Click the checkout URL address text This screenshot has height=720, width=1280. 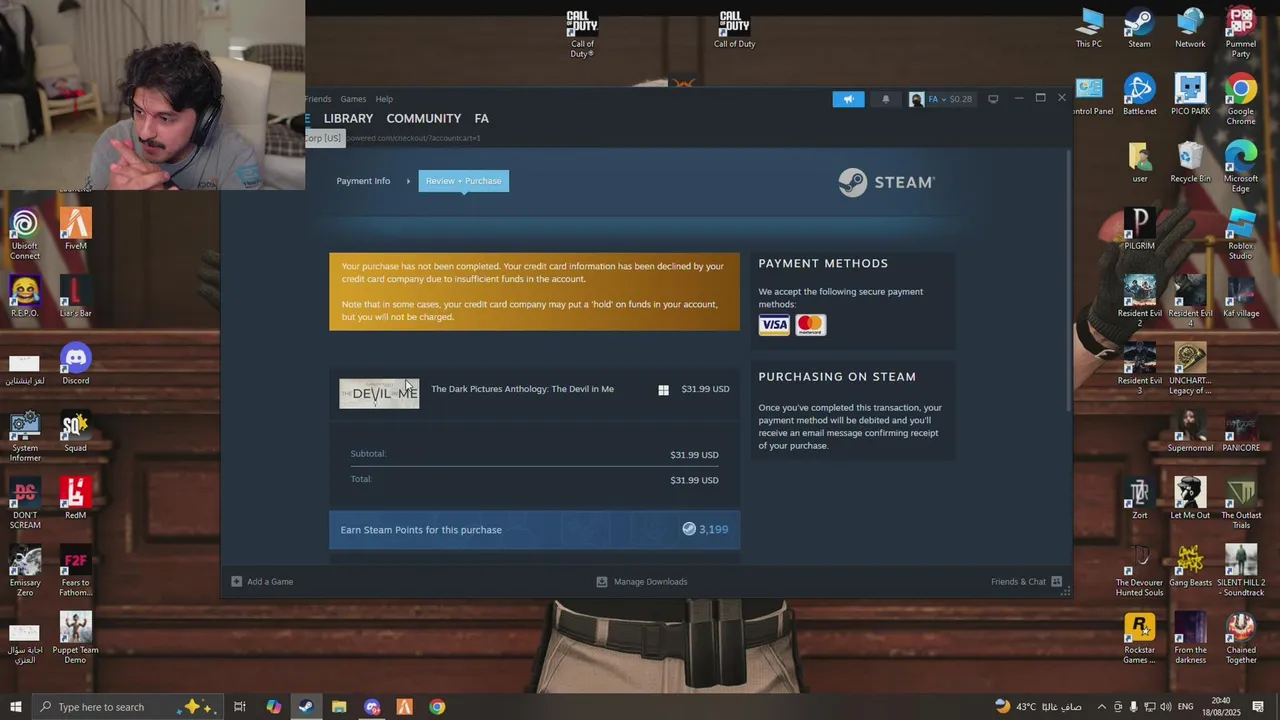coord(412,138)
